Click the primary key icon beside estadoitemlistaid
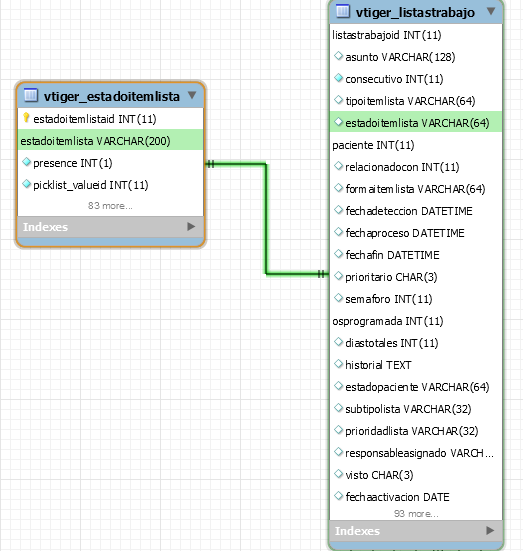This screenshot has height=551, width=523. [26, 118]
